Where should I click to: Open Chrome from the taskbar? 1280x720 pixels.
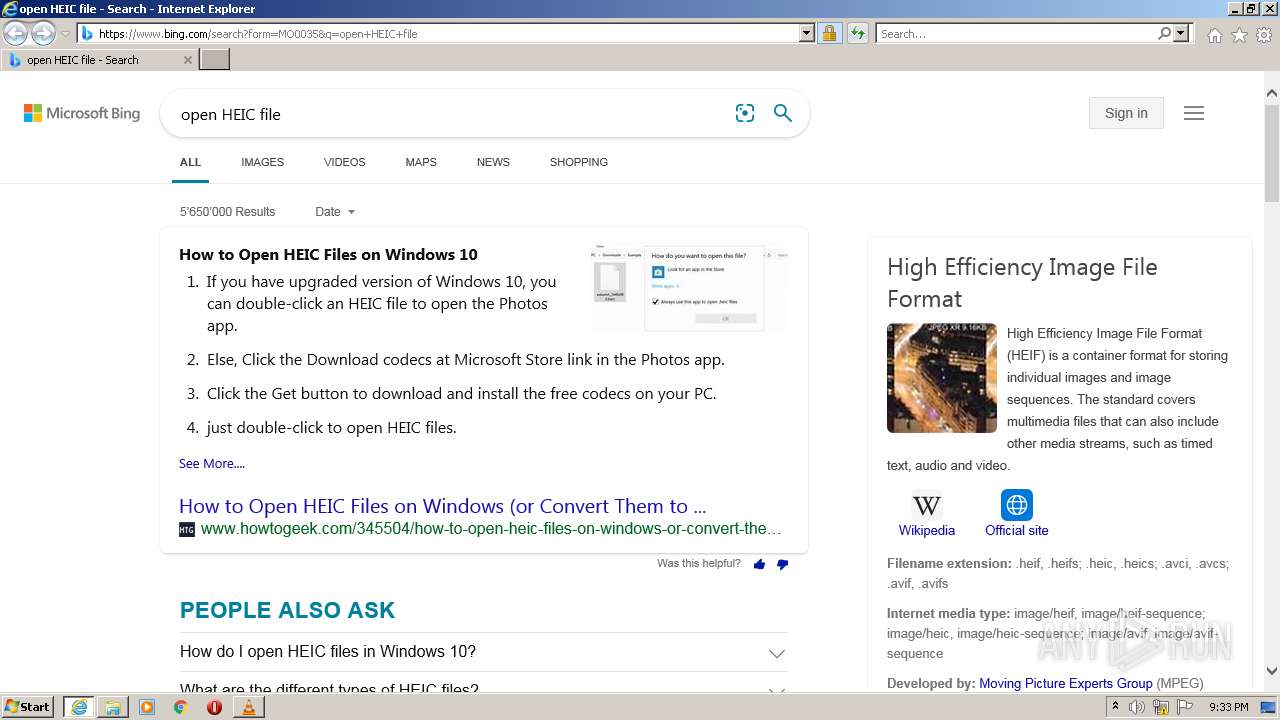(180, 707)
